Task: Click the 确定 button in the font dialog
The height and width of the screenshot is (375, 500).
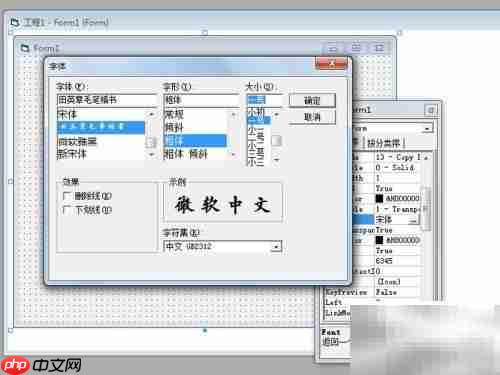Action: point(312,100)
